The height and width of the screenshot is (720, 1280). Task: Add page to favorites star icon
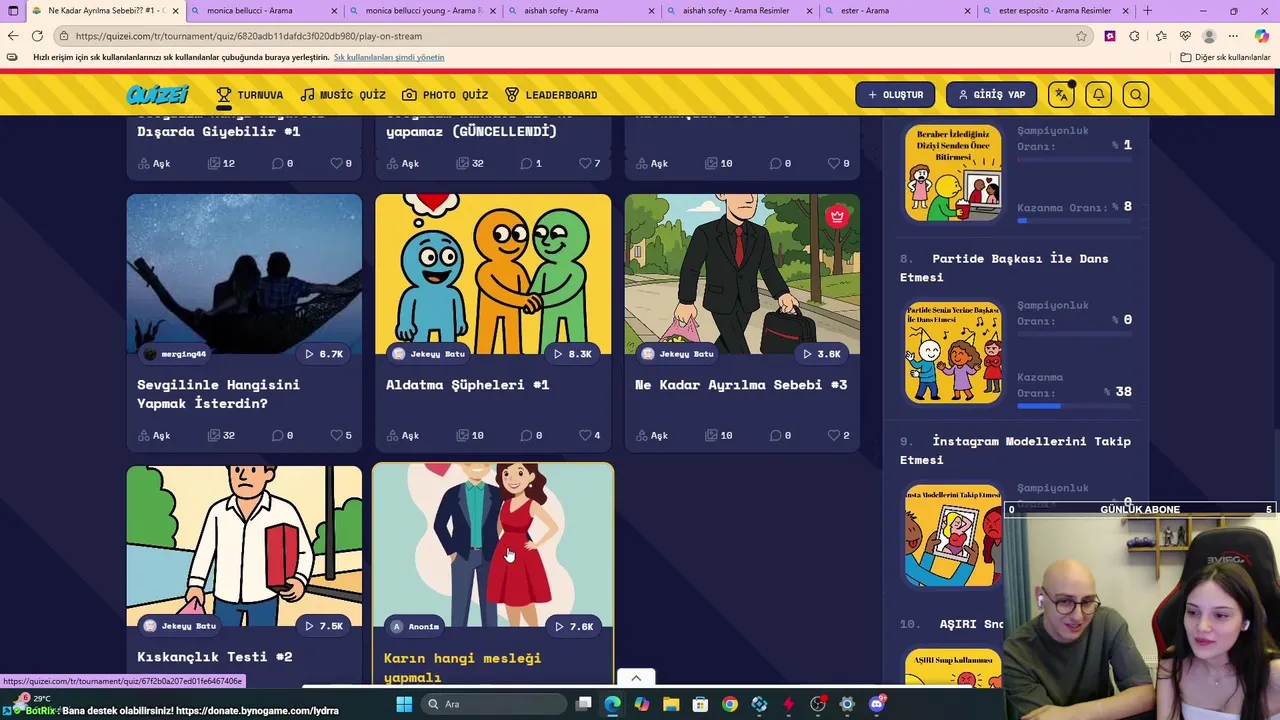coord(1081,36)
